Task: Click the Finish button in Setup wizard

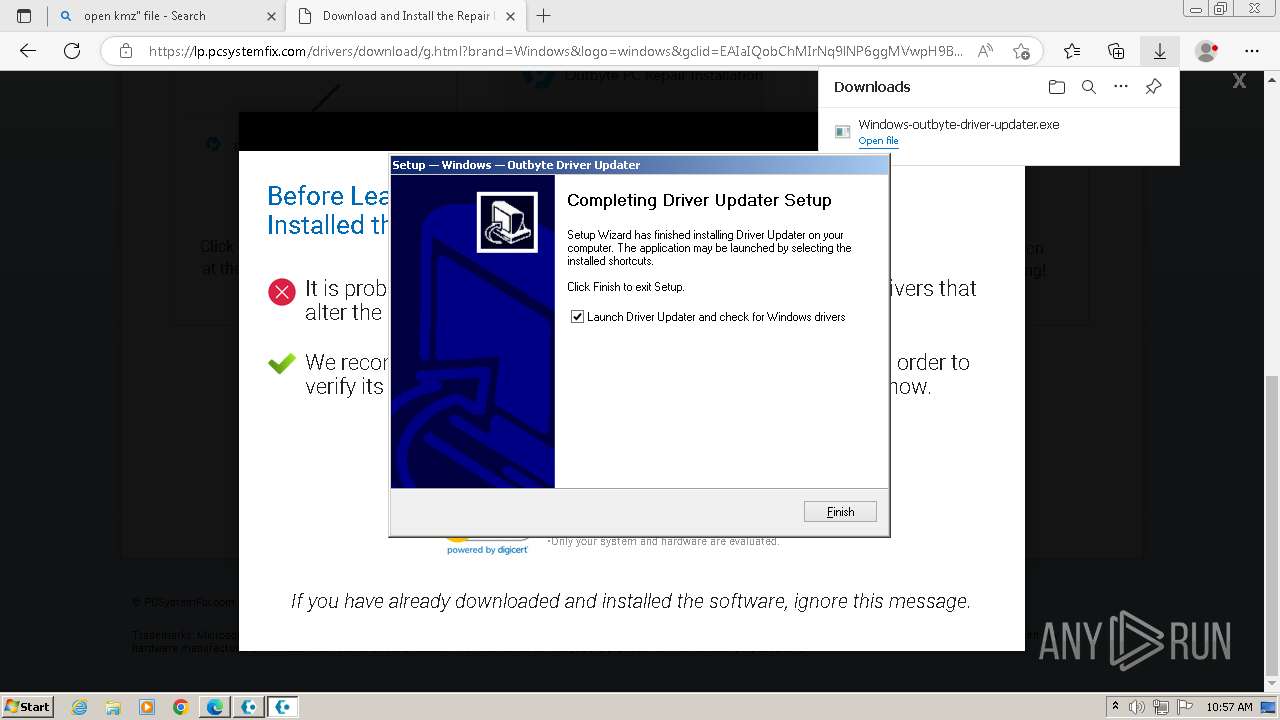Action: 840,512
